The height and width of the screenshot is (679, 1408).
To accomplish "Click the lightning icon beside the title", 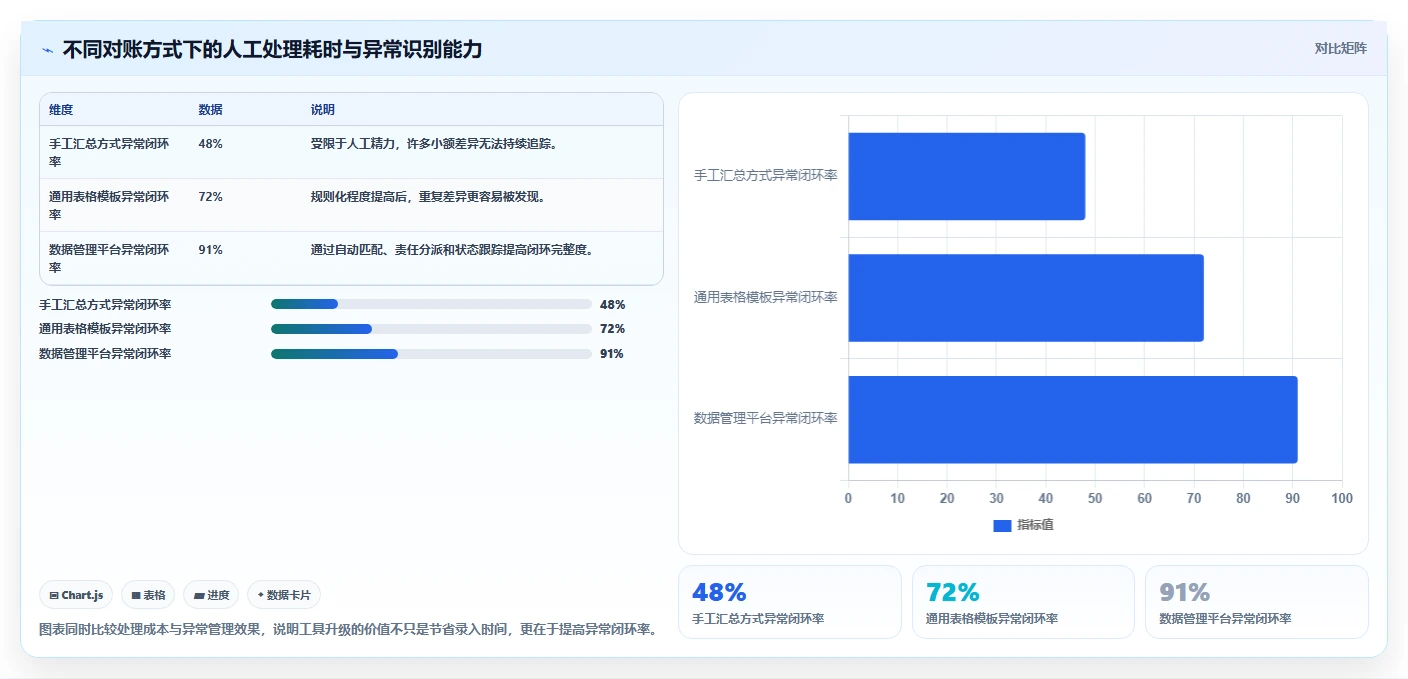I will (47, 50).
